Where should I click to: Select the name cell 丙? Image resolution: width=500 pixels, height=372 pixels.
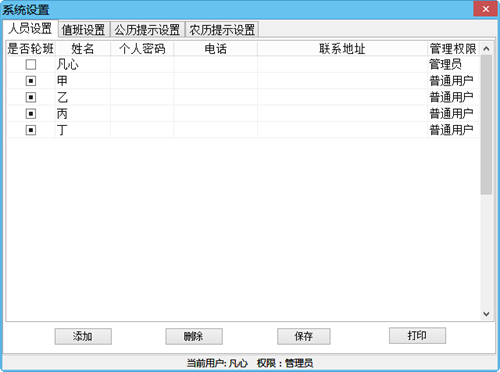coord(83,114)
